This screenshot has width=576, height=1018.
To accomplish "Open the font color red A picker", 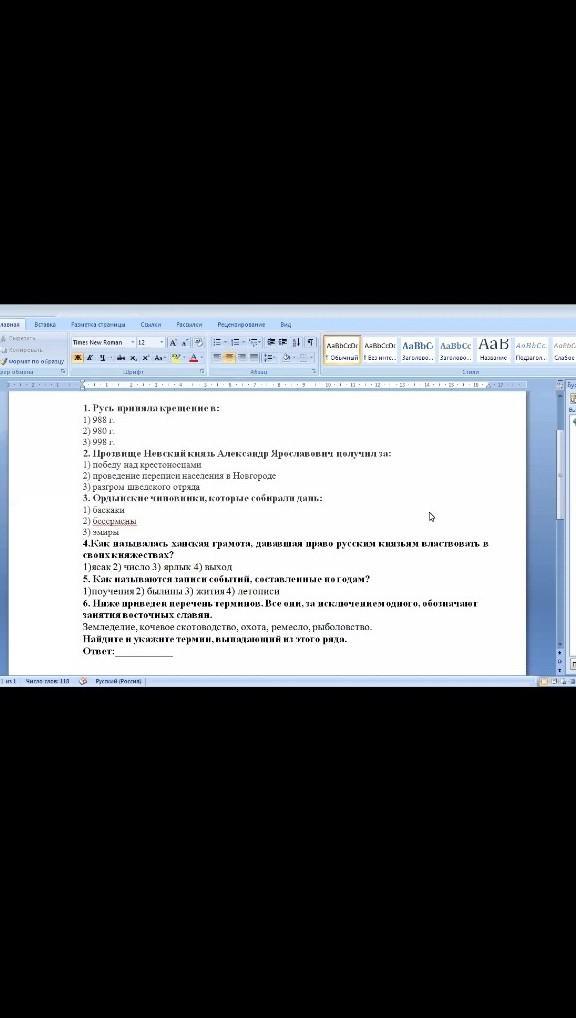I will click(193, 358).
